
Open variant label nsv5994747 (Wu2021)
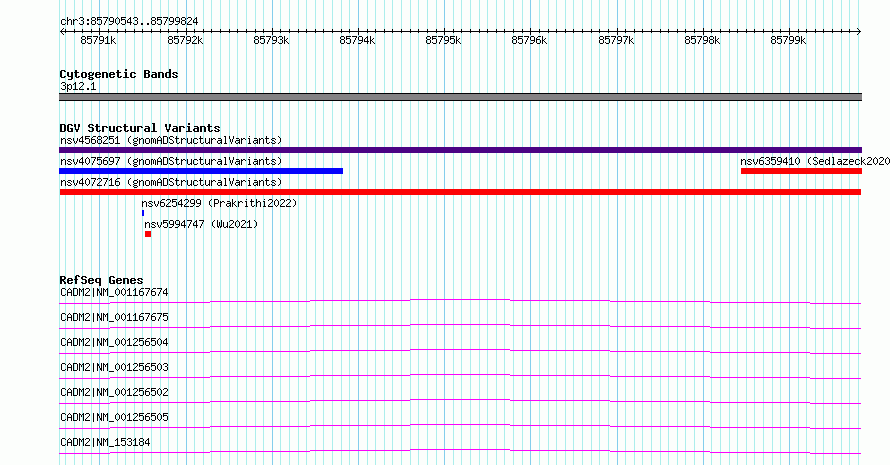coord(201,224)
